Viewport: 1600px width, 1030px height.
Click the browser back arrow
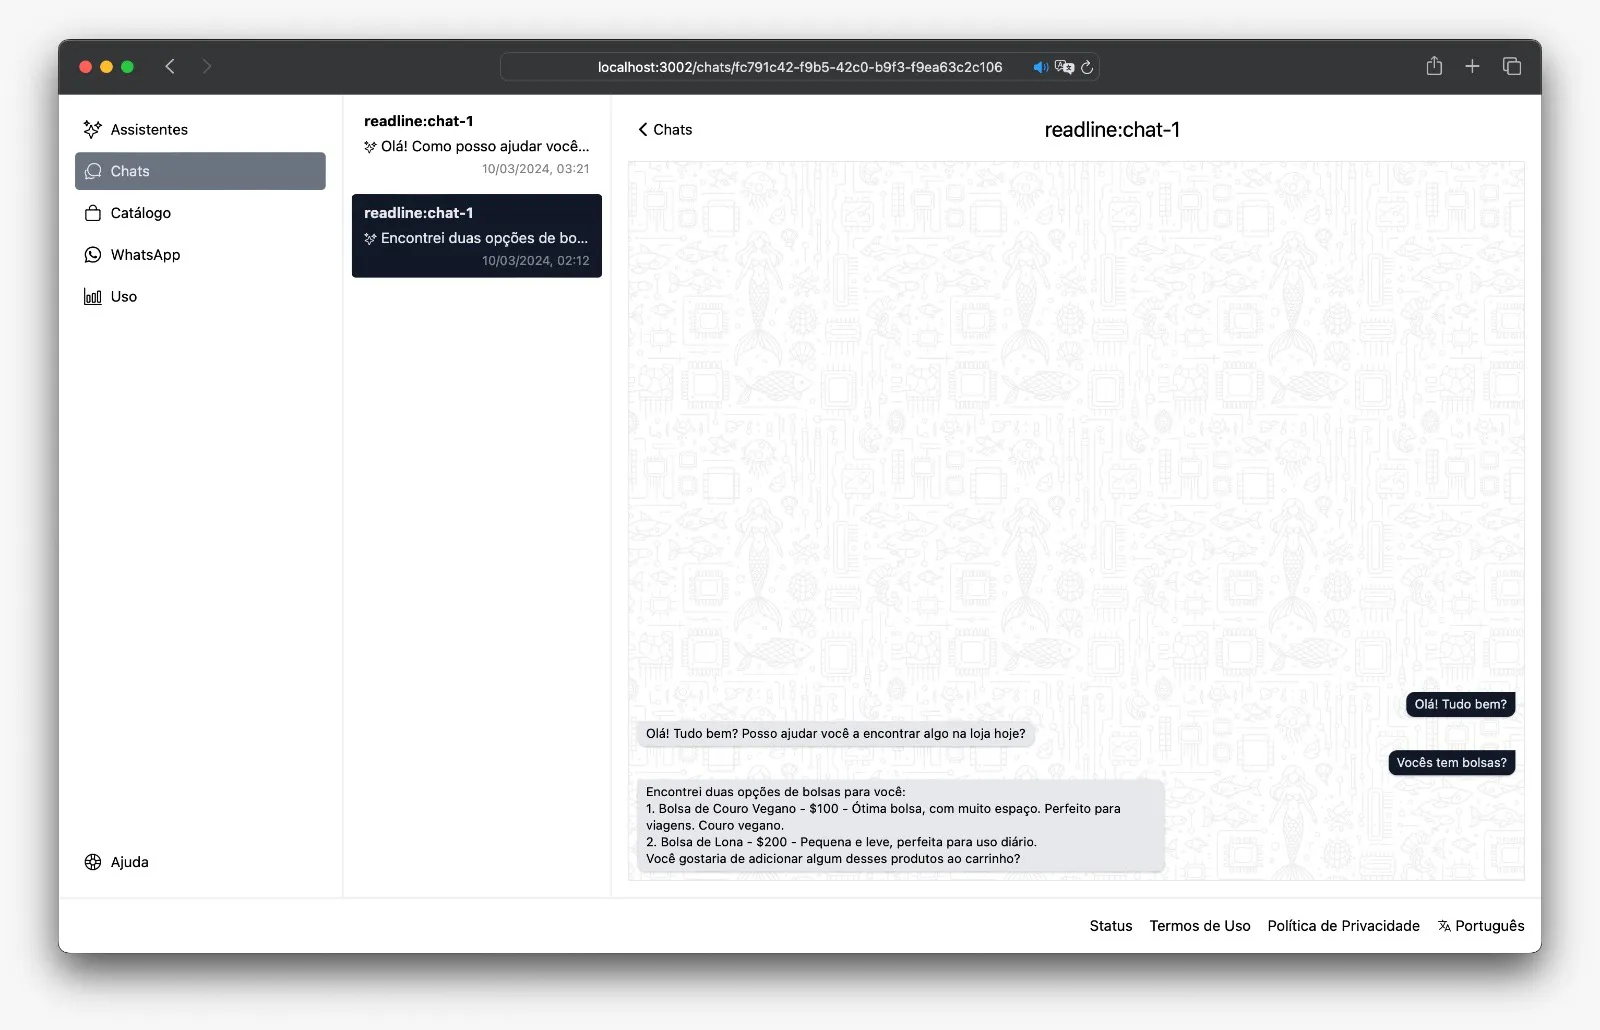(x=170, y=66)
